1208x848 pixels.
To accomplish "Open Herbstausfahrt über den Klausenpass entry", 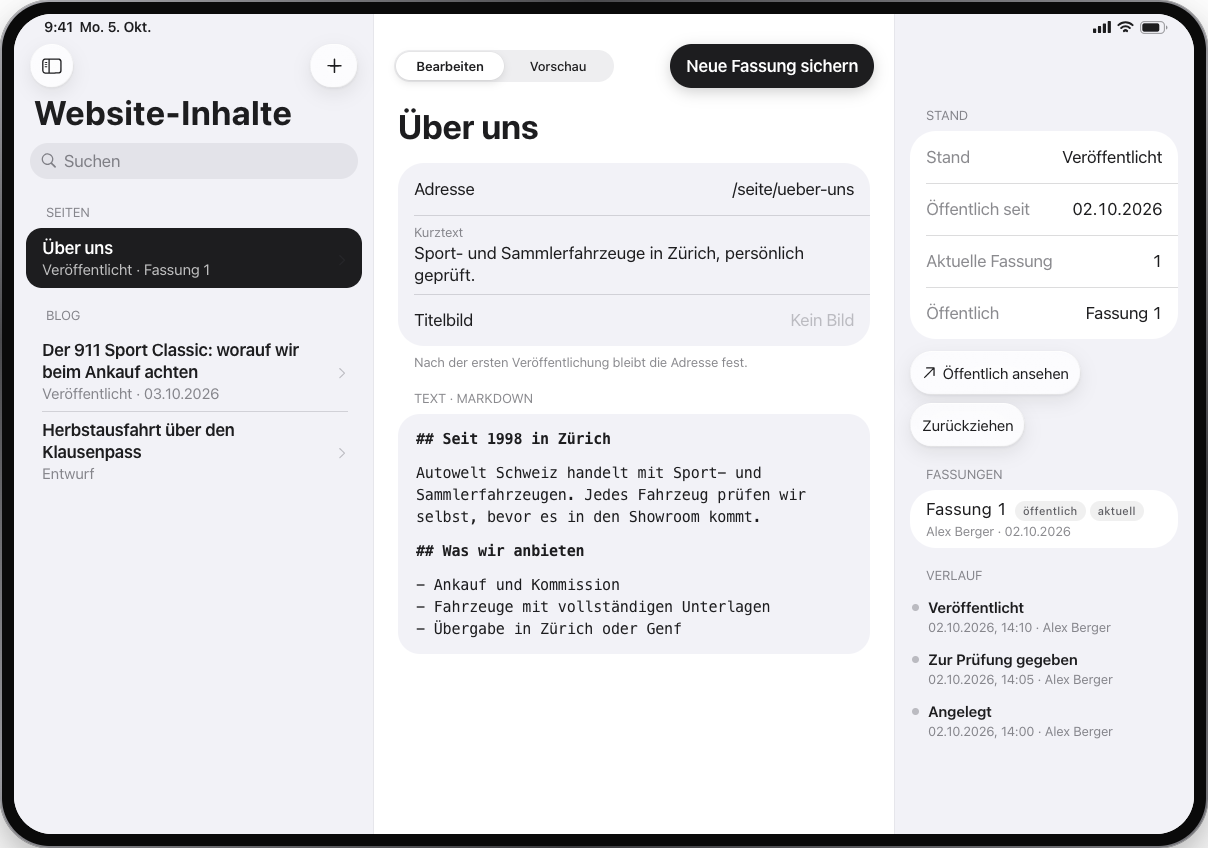I will [194, 451].
